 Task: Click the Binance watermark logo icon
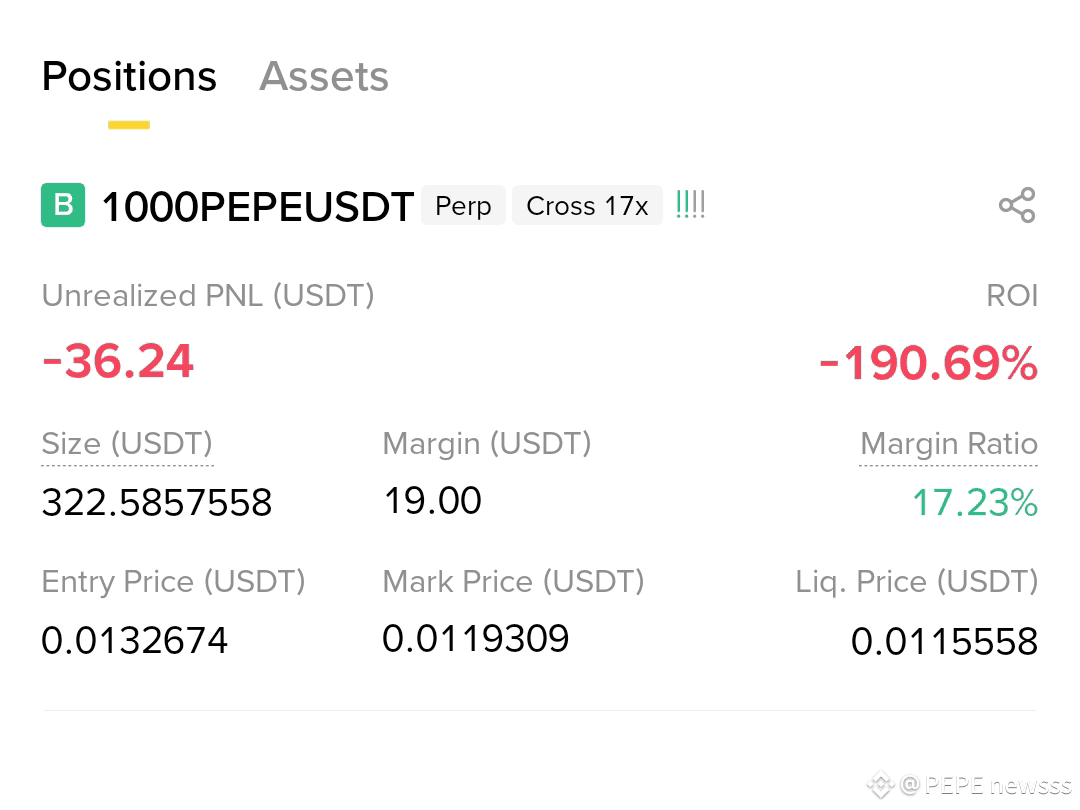pos(880,785)
